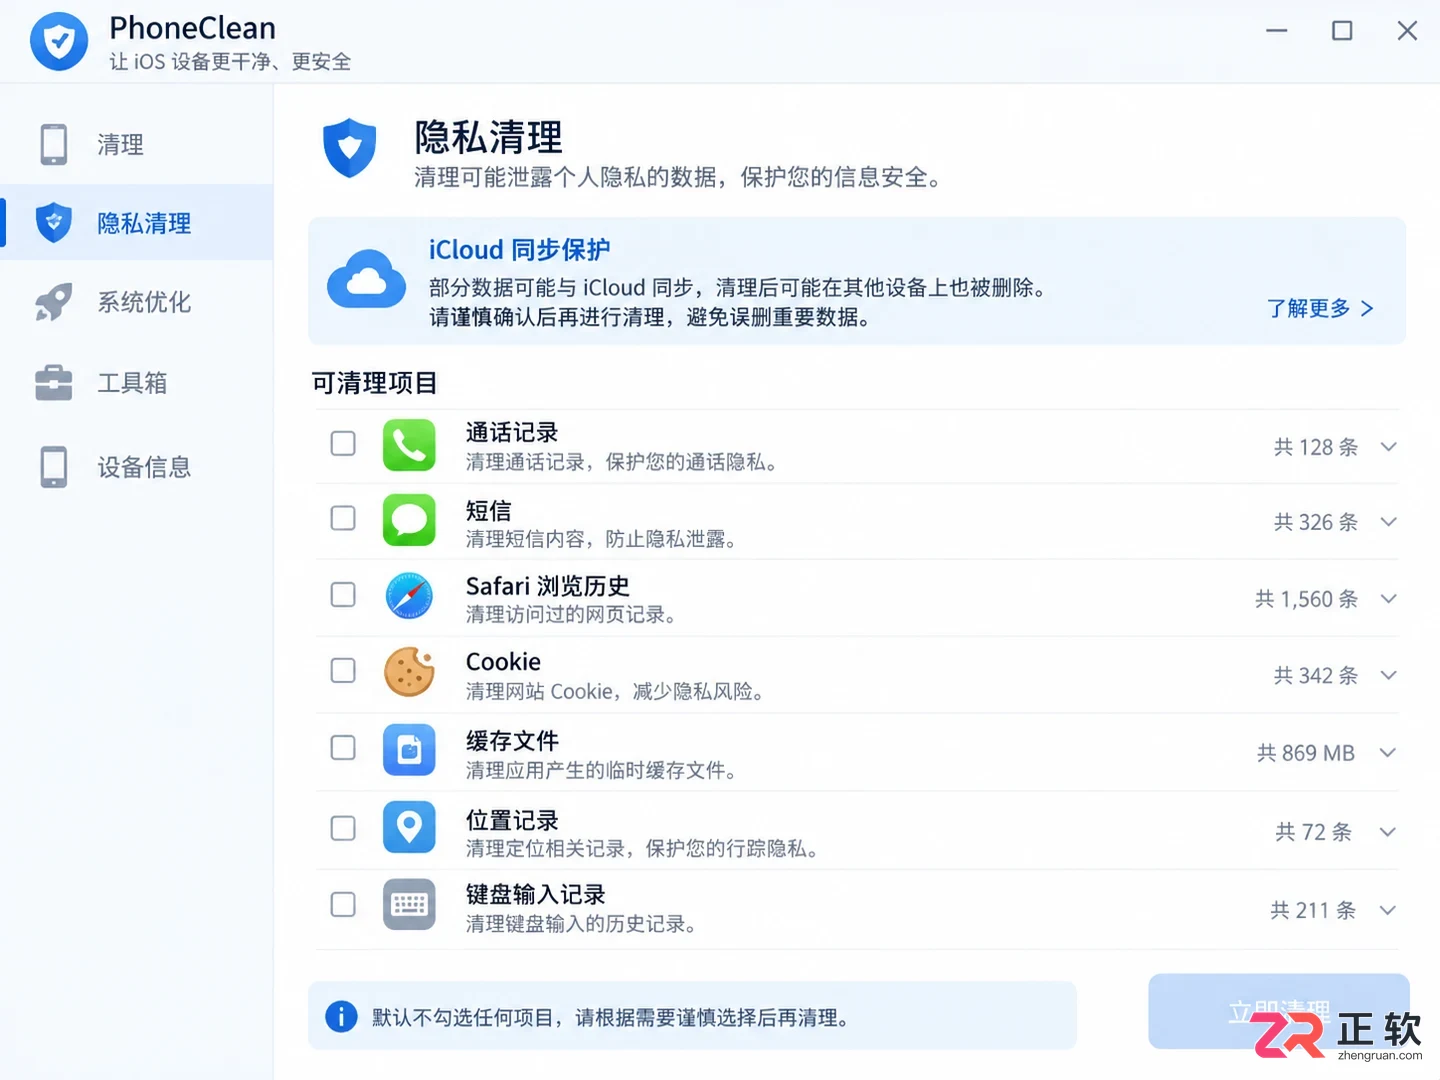Click the 共 128 条 count
This screenshot has width=1440, height=1080.
click(1316, 447)
